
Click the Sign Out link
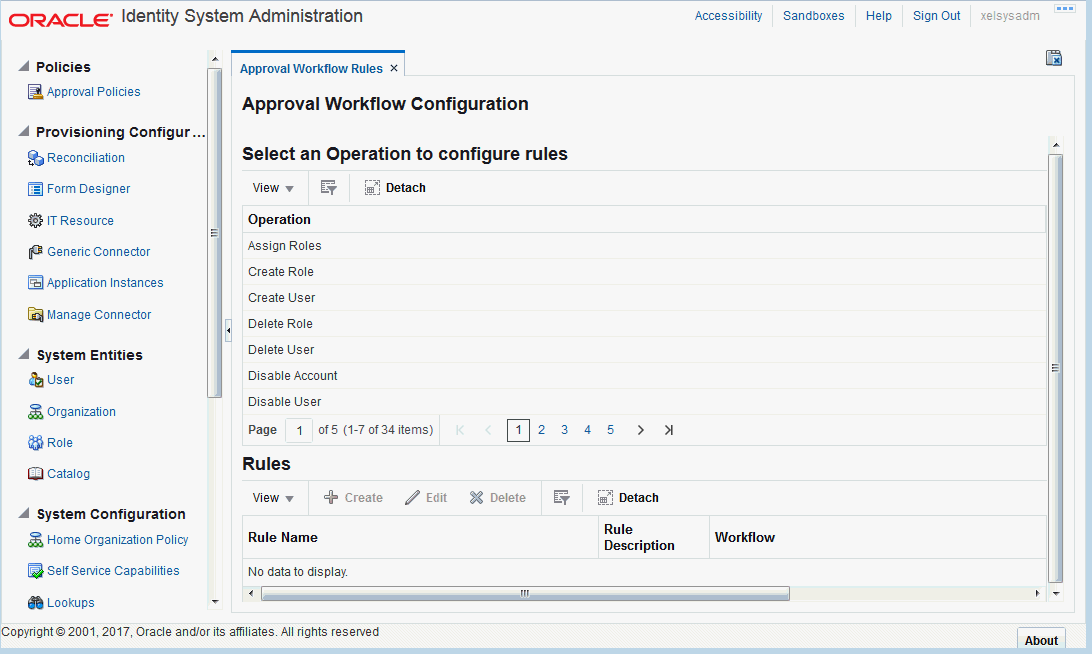[936, 15]
